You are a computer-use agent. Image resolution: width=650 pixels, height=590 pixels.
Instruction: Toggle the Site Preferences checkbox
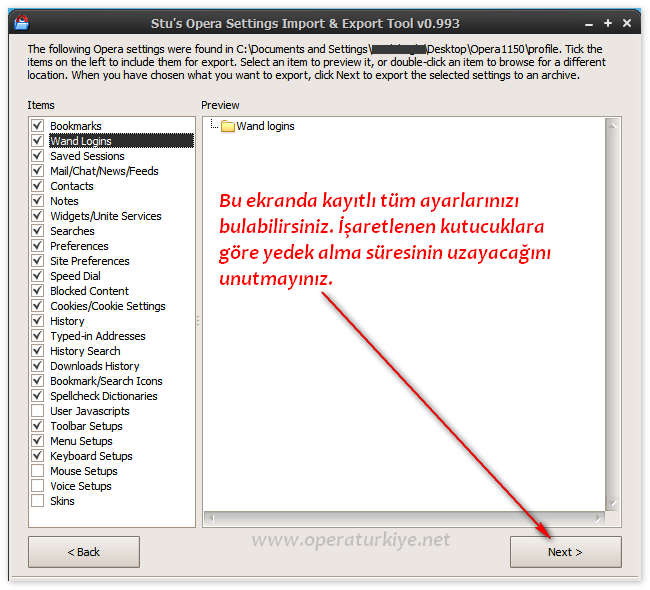[x=38, y=260]
